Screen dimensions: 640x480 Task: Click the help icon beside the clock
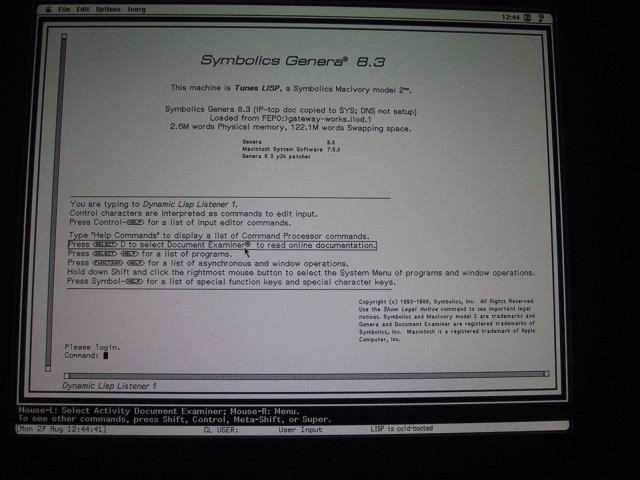click(x=527, y=17)
